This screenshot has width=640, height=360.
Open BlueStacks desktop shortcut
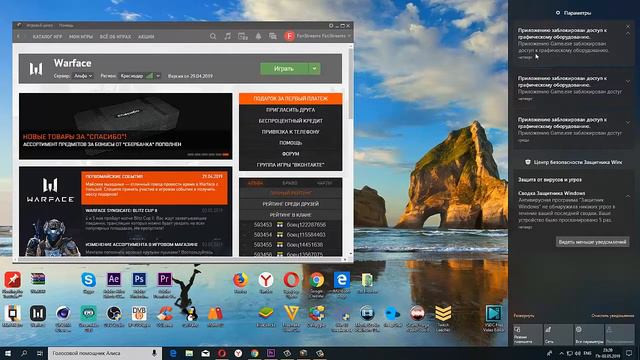266,316
